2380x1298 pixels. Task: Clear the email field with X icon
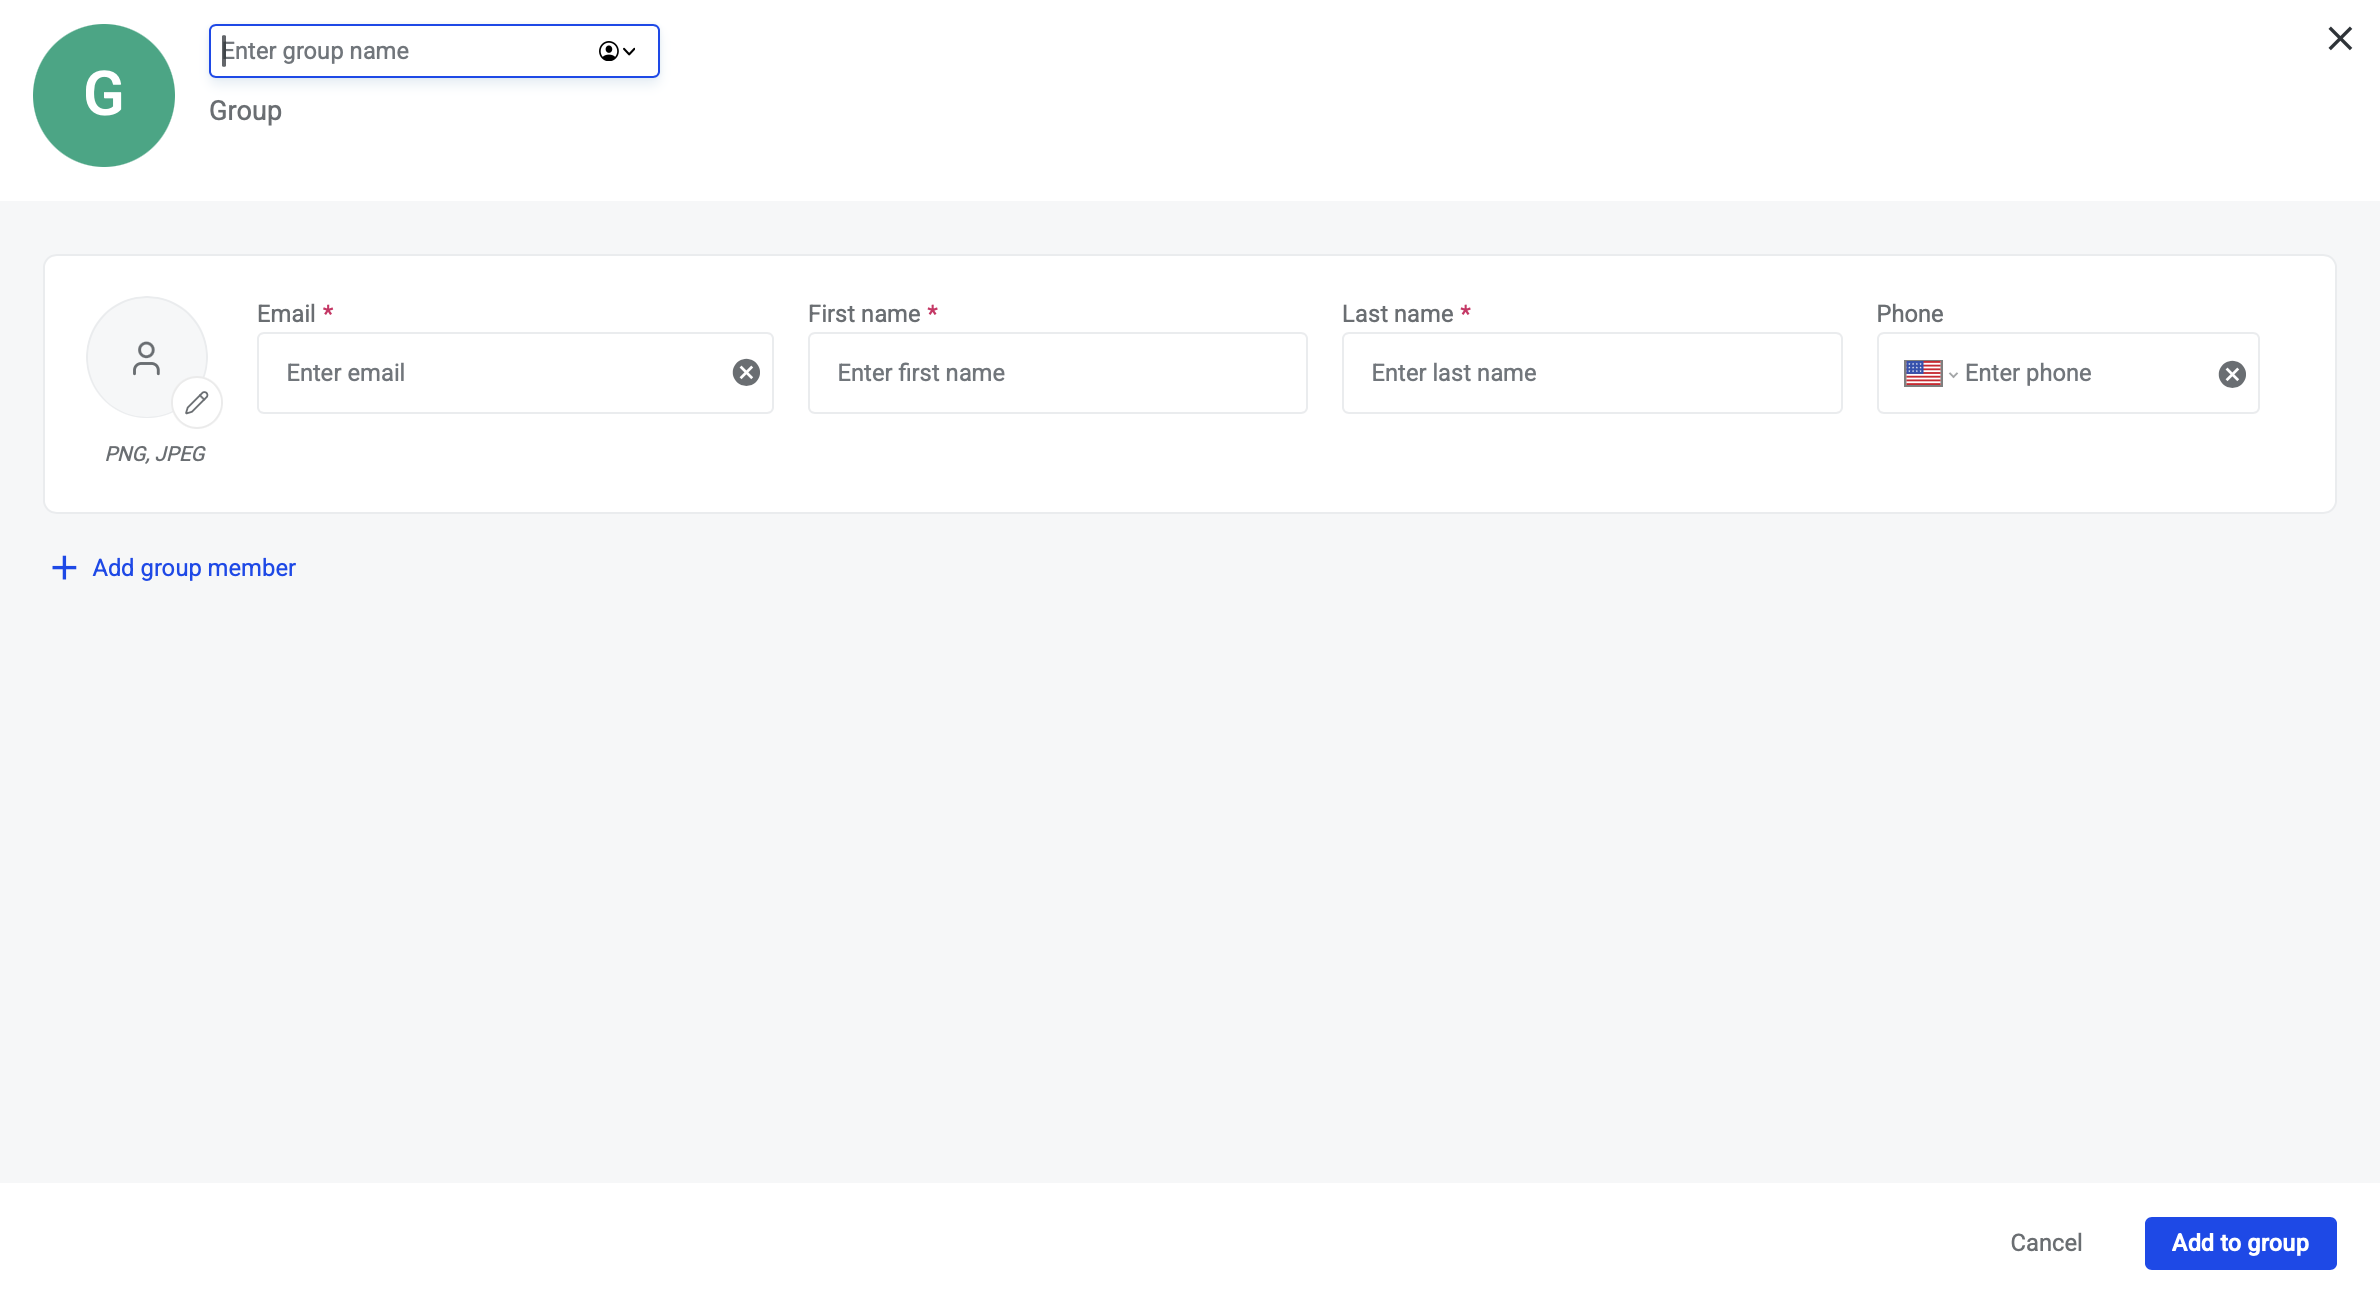click(746, 373)
